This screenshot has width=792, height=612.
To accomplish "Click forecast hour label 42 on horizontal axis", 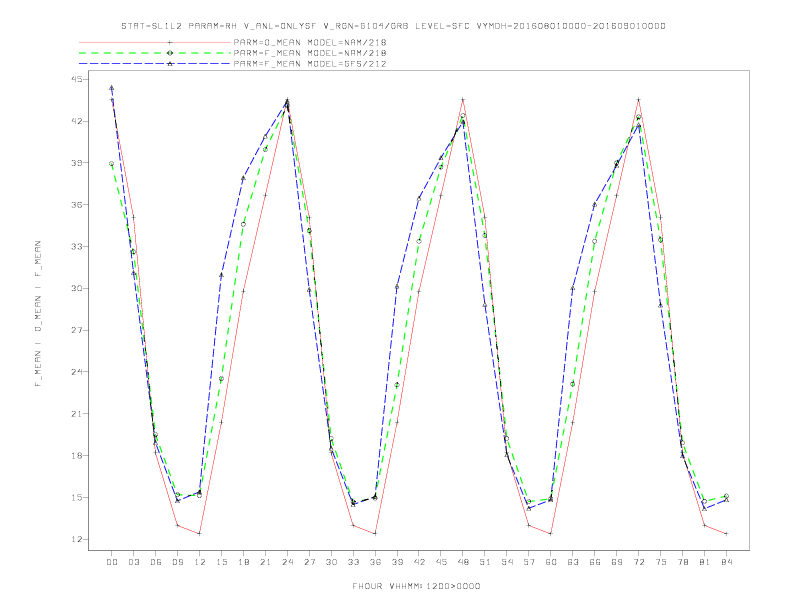I will tap(419, 562).
